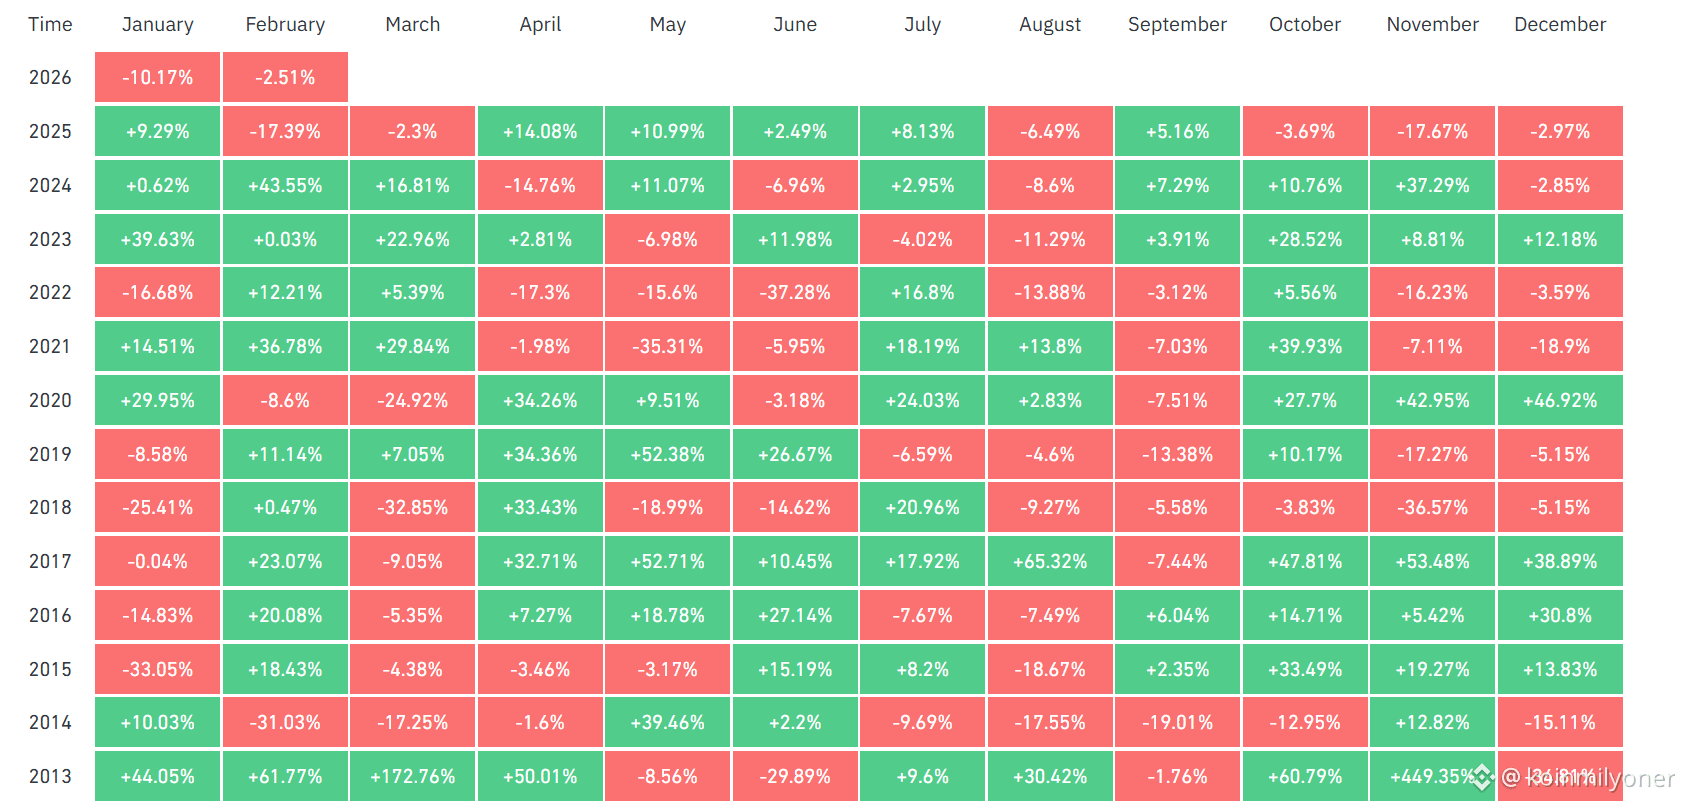Select the -10.17% January 2026 cell

coord(157,77)
